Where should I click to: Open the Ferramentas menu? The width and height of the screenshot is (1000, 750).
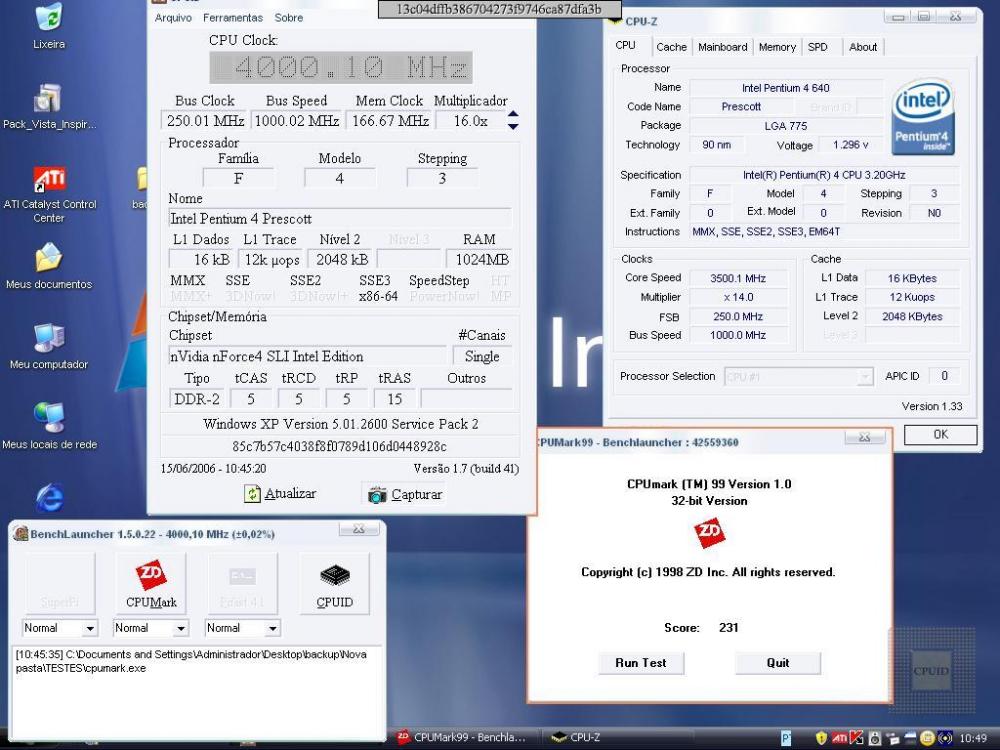point(232,18)
